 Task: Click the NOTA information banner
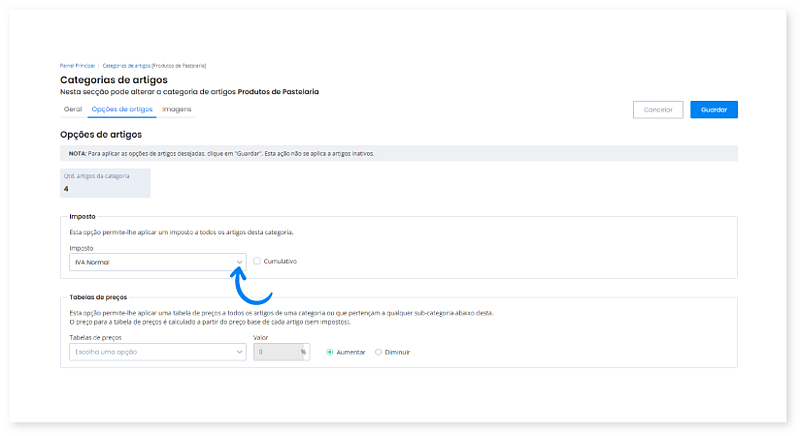pos(398,153)
